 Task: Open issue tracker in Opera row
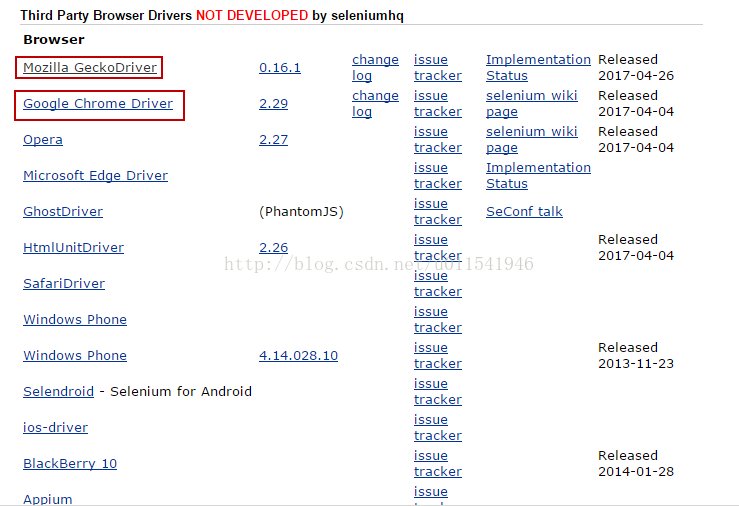[438, 139]
